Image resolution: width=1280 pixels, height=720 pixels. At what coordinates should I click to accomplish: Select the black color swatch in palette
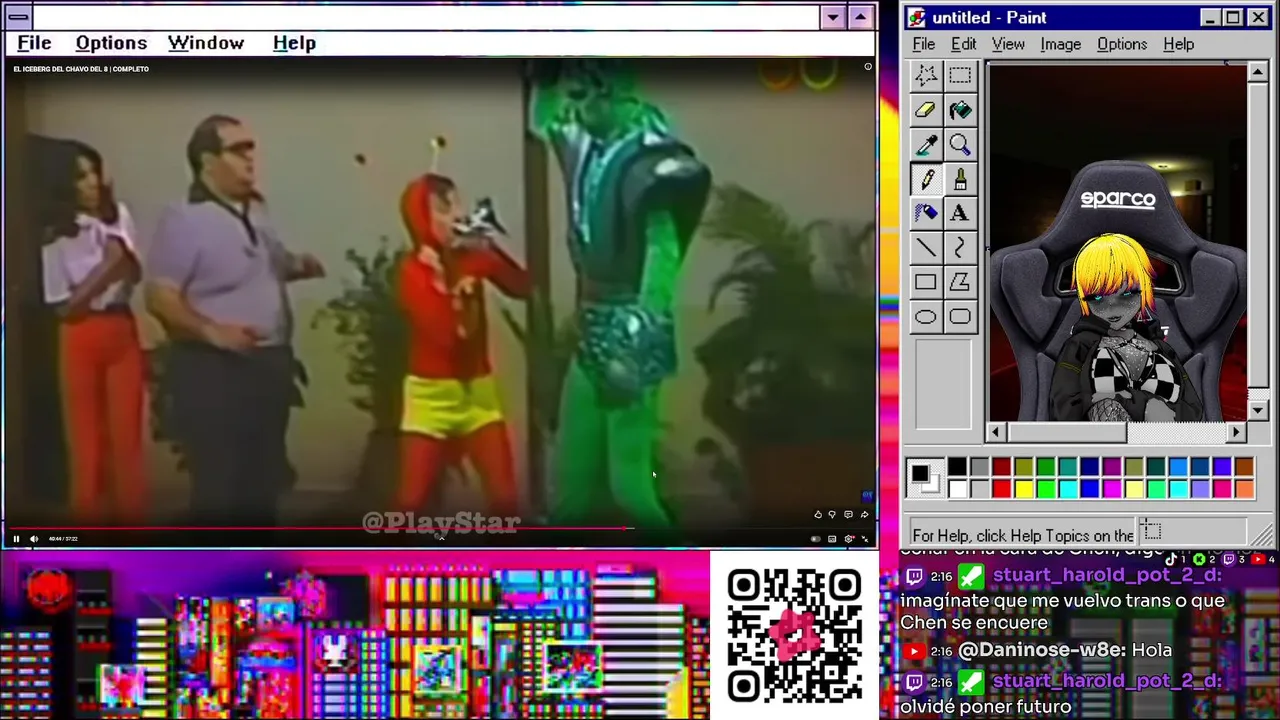957,466
